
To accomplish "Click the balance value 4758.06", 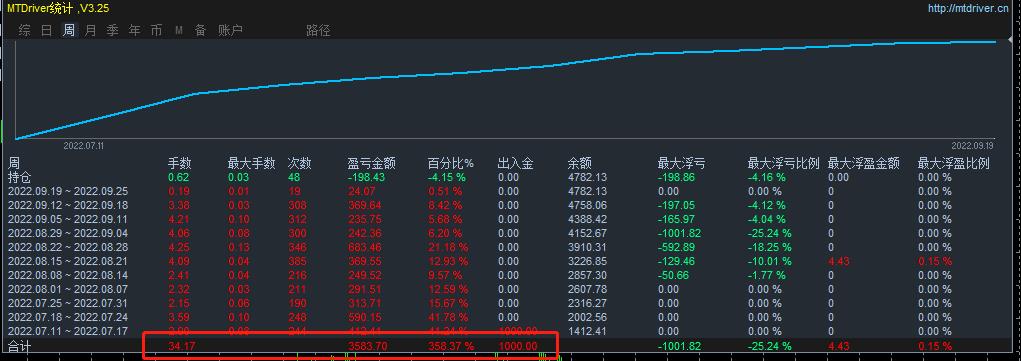I will point(587,205).
